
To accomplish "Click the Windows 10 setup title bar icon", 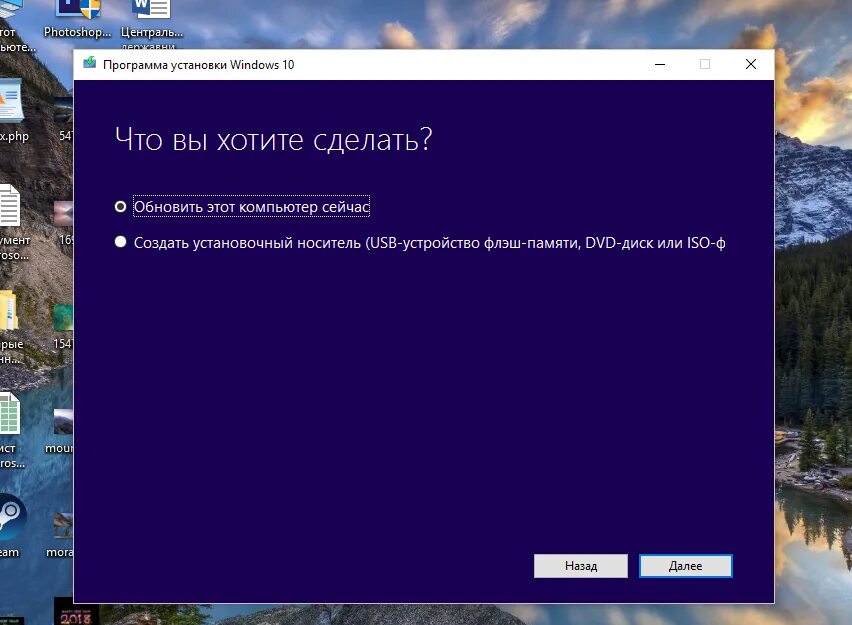I will (x=89, y=64).
